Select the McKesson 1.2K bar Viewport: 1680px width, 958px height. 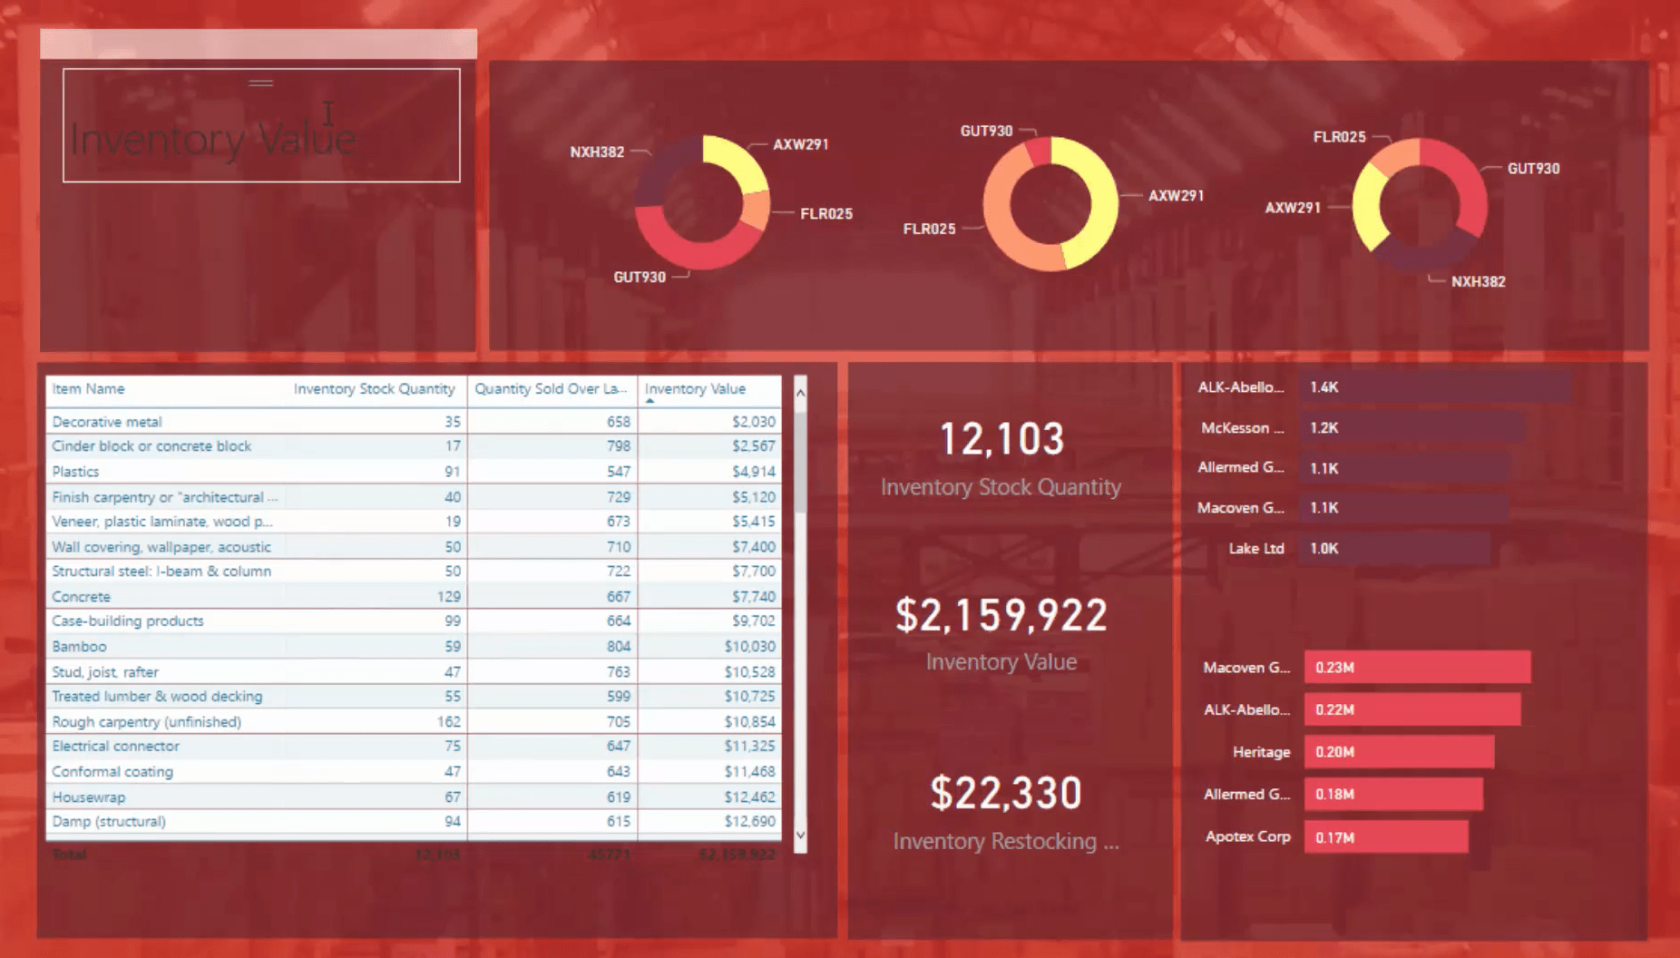(x=1412, y=427)
